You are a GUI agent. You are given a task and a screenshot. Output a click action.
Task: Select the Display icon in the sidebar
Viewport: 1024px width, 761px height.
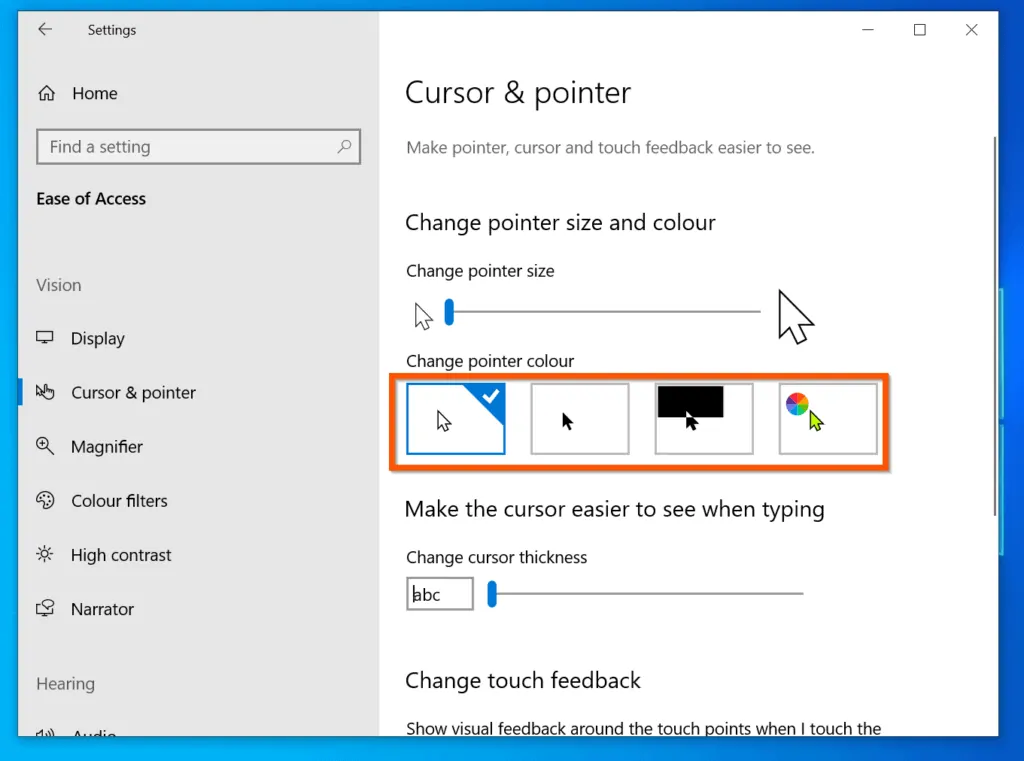(46, 338)
